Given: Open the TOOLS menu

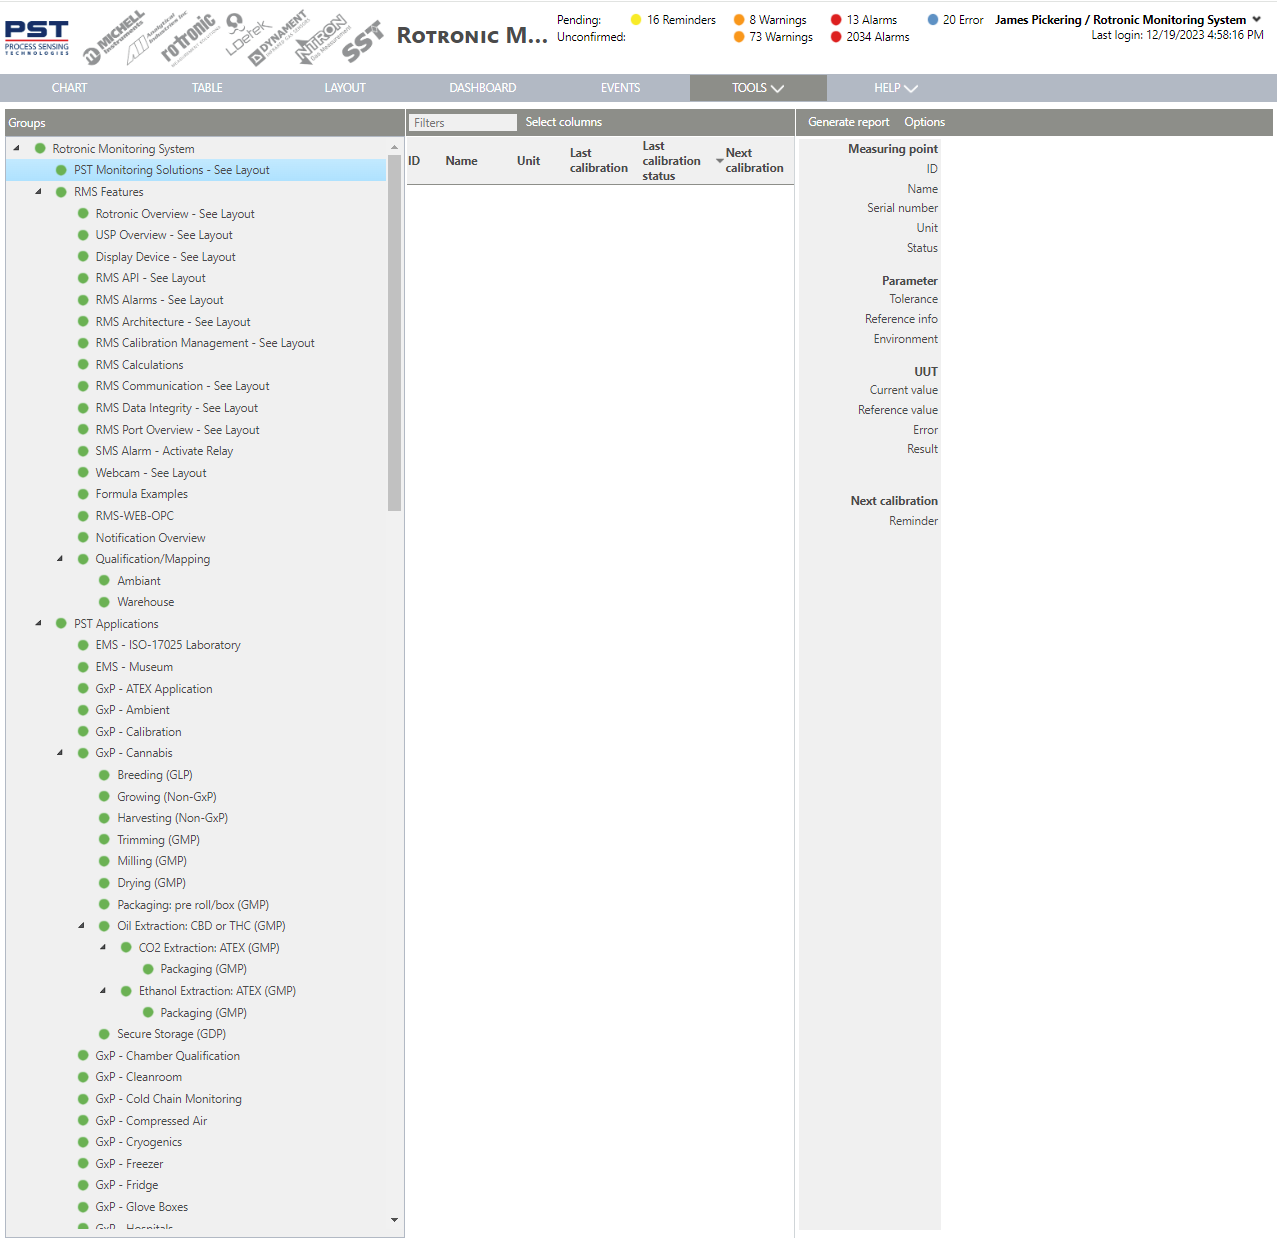Looking at the screenshot, I should point(758,88).
